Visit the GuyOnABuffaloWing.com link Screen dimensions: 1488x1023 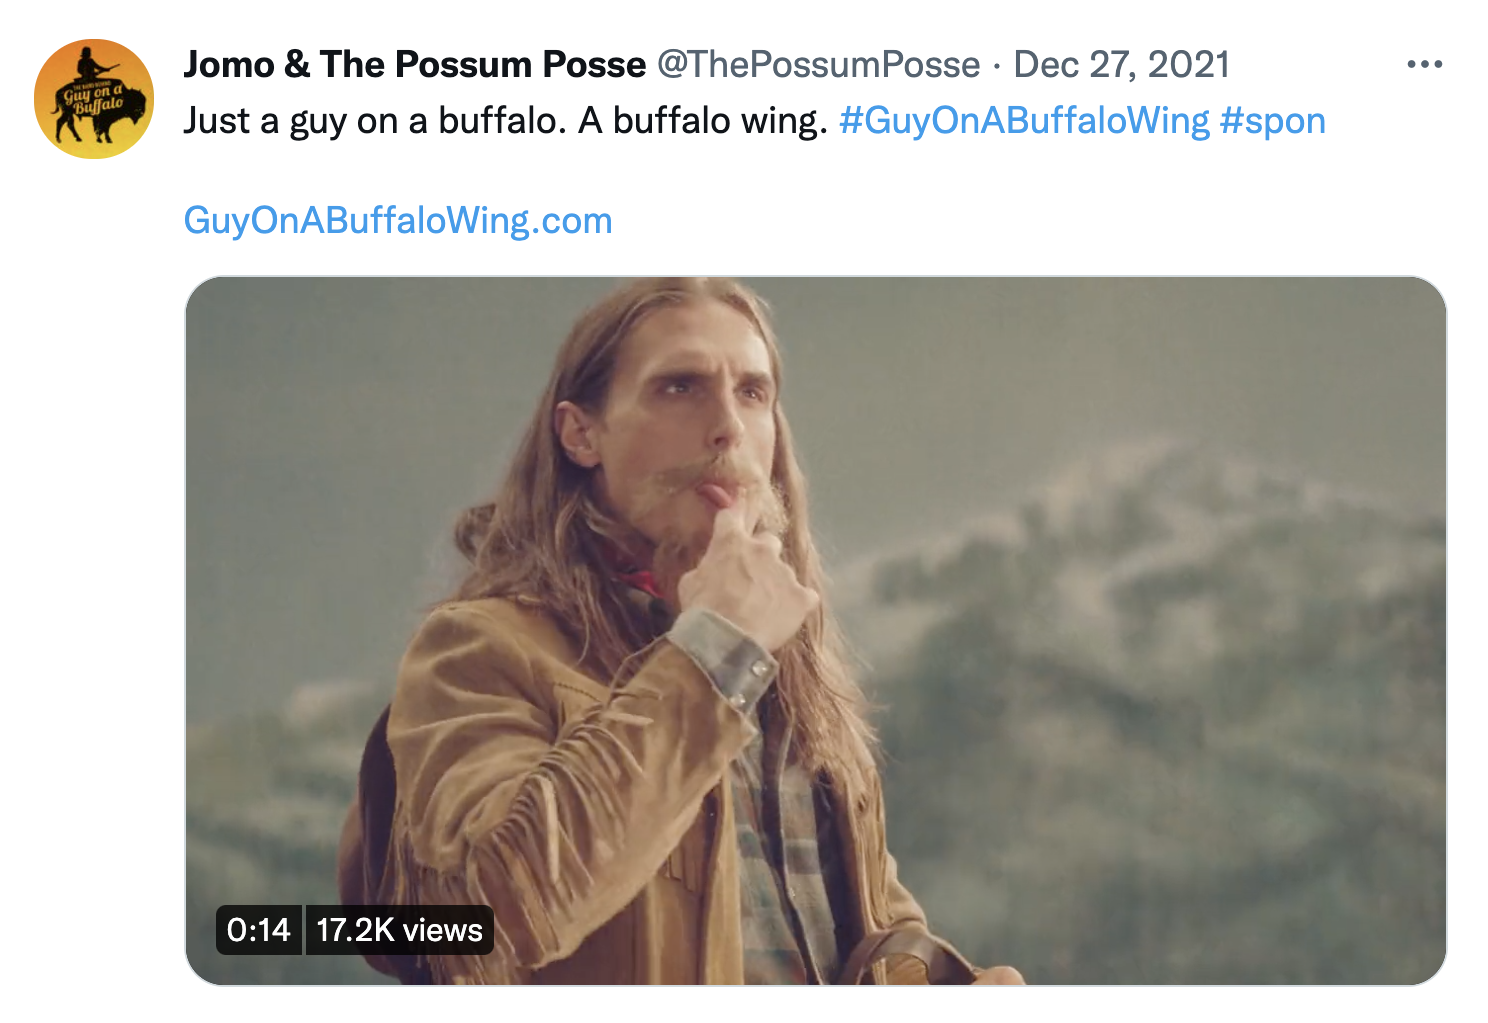coord(397,220)
